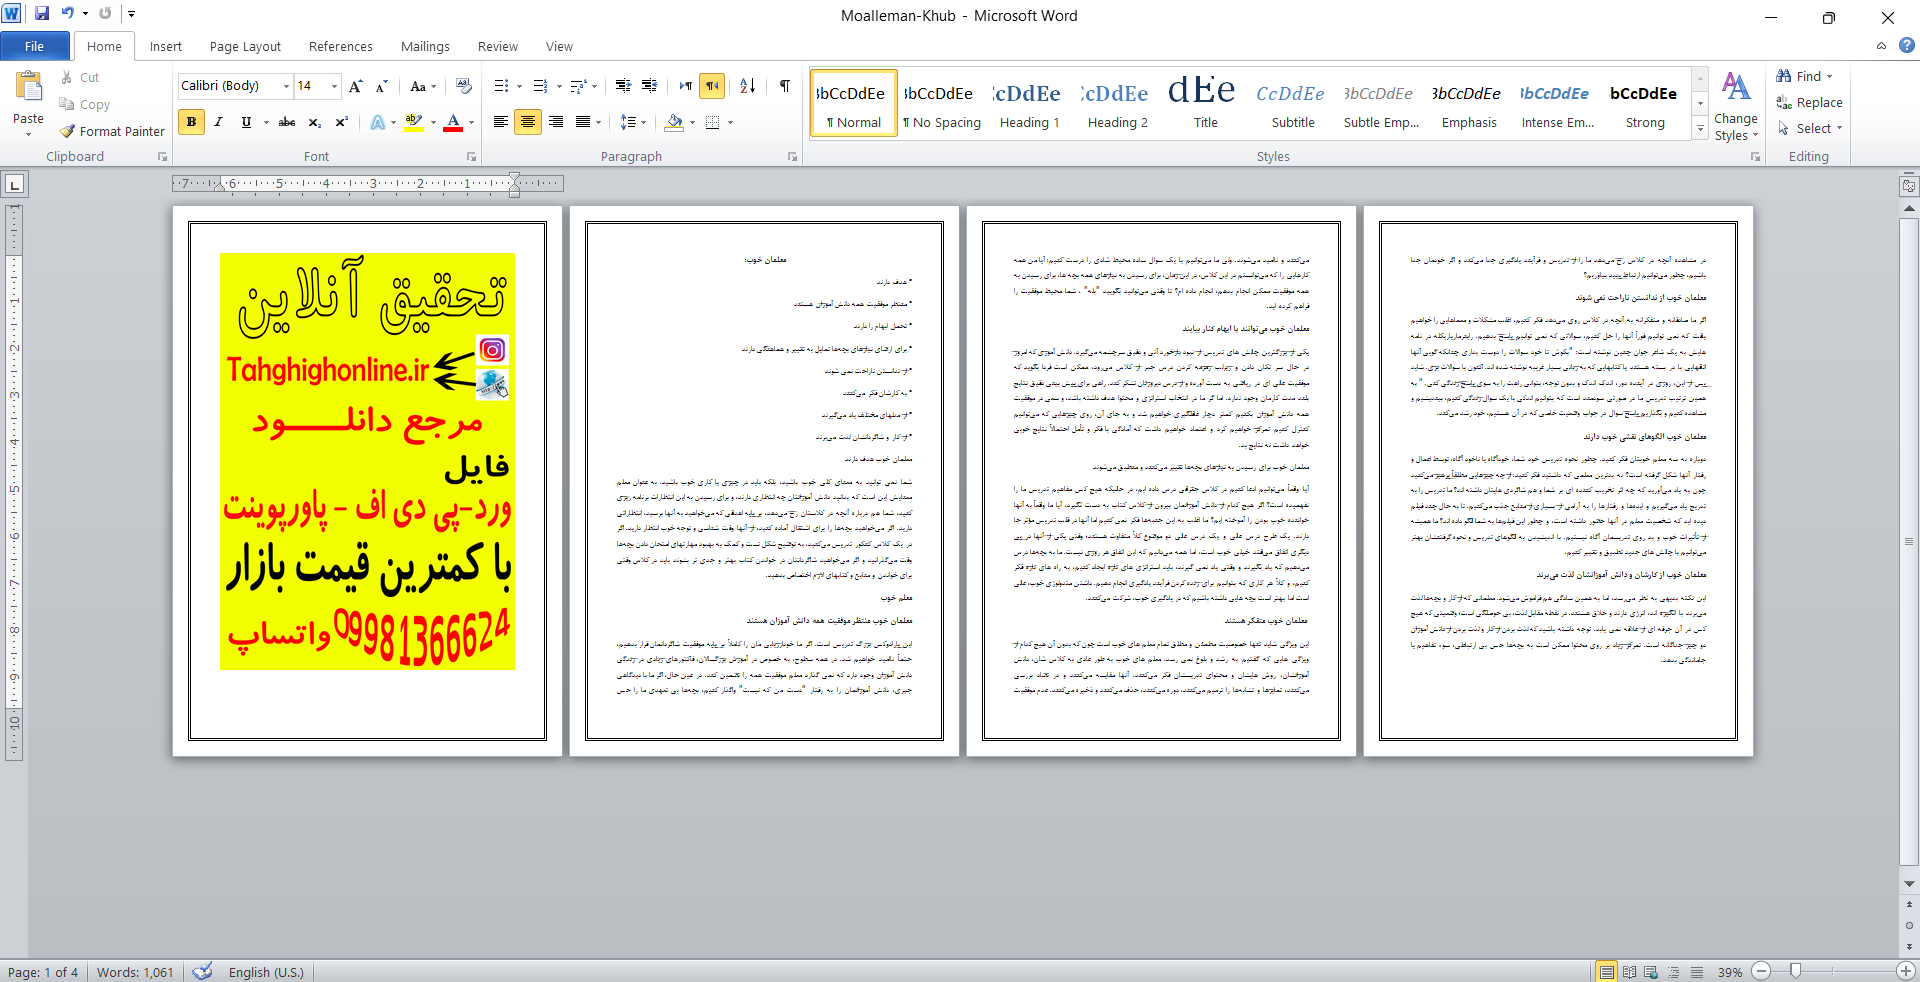Toggle Right-to-Left text direction
The image size is (1920, 982).
coord(712,86)
